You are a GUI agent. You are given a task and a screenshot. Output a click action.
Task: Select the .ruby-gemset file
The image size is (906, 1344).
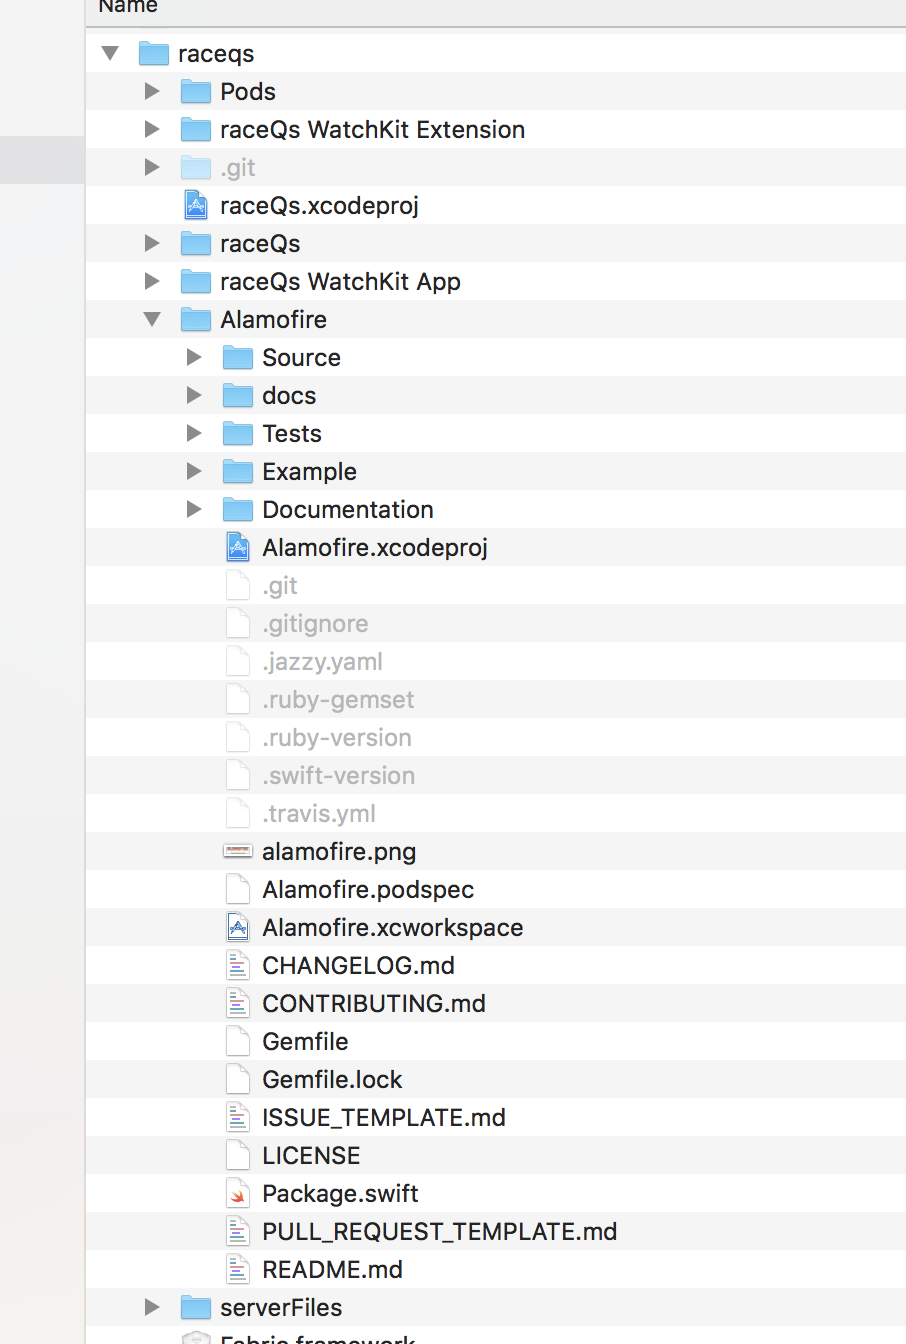coord(338,700)
